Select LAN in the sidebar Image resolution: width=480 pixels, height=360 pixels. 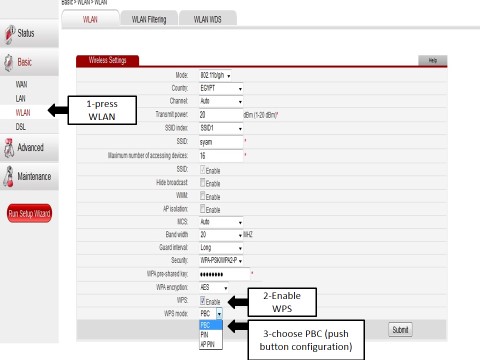tap(20, 98)
